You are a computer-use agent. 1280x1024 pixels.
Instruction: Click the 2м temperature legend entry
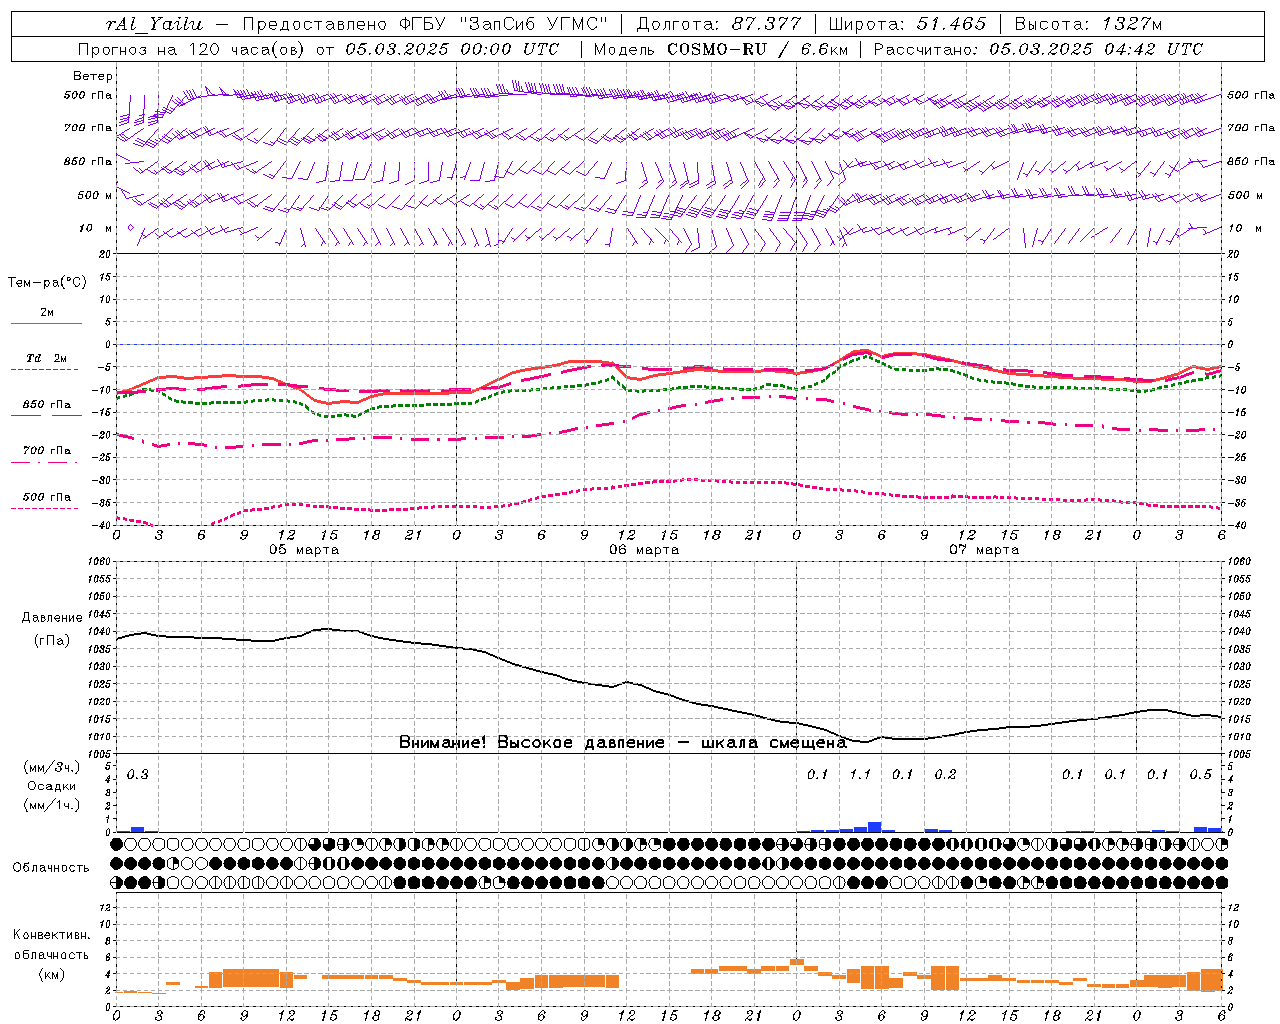pyautogui.click(x=47, y=312)
